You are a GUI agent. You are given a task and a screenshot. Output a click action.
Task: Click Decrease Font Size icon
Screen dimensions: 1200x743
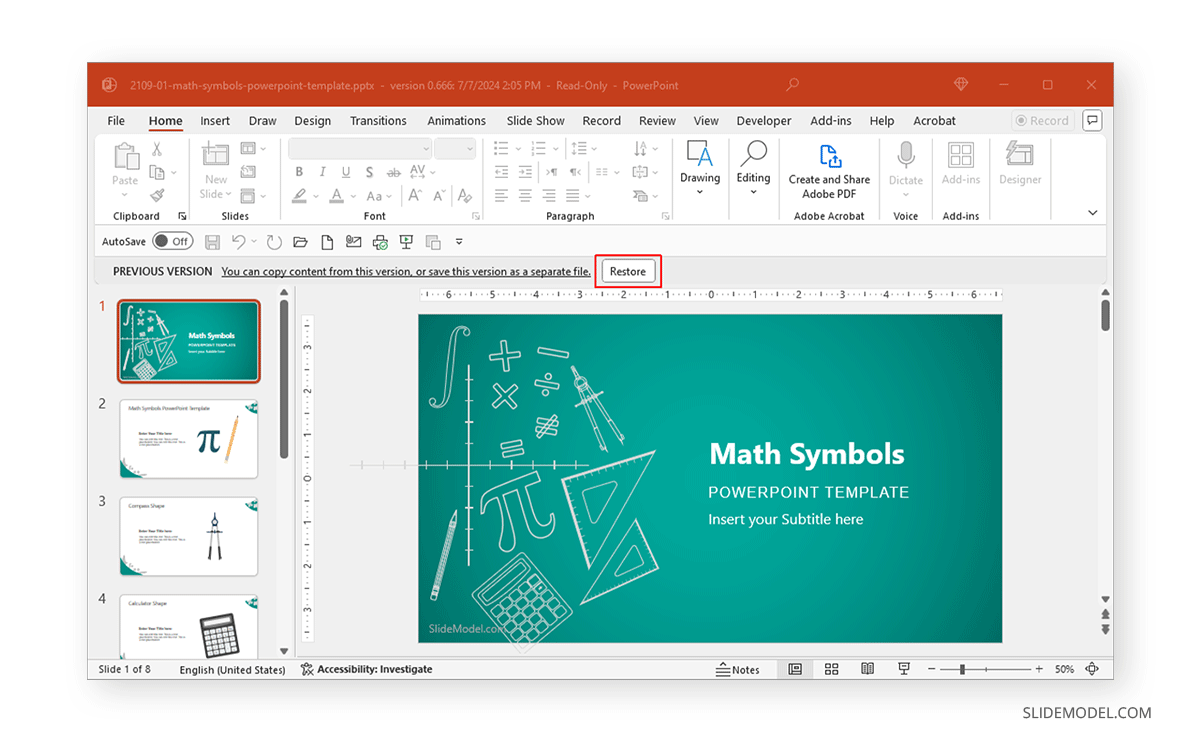[440, 196]
